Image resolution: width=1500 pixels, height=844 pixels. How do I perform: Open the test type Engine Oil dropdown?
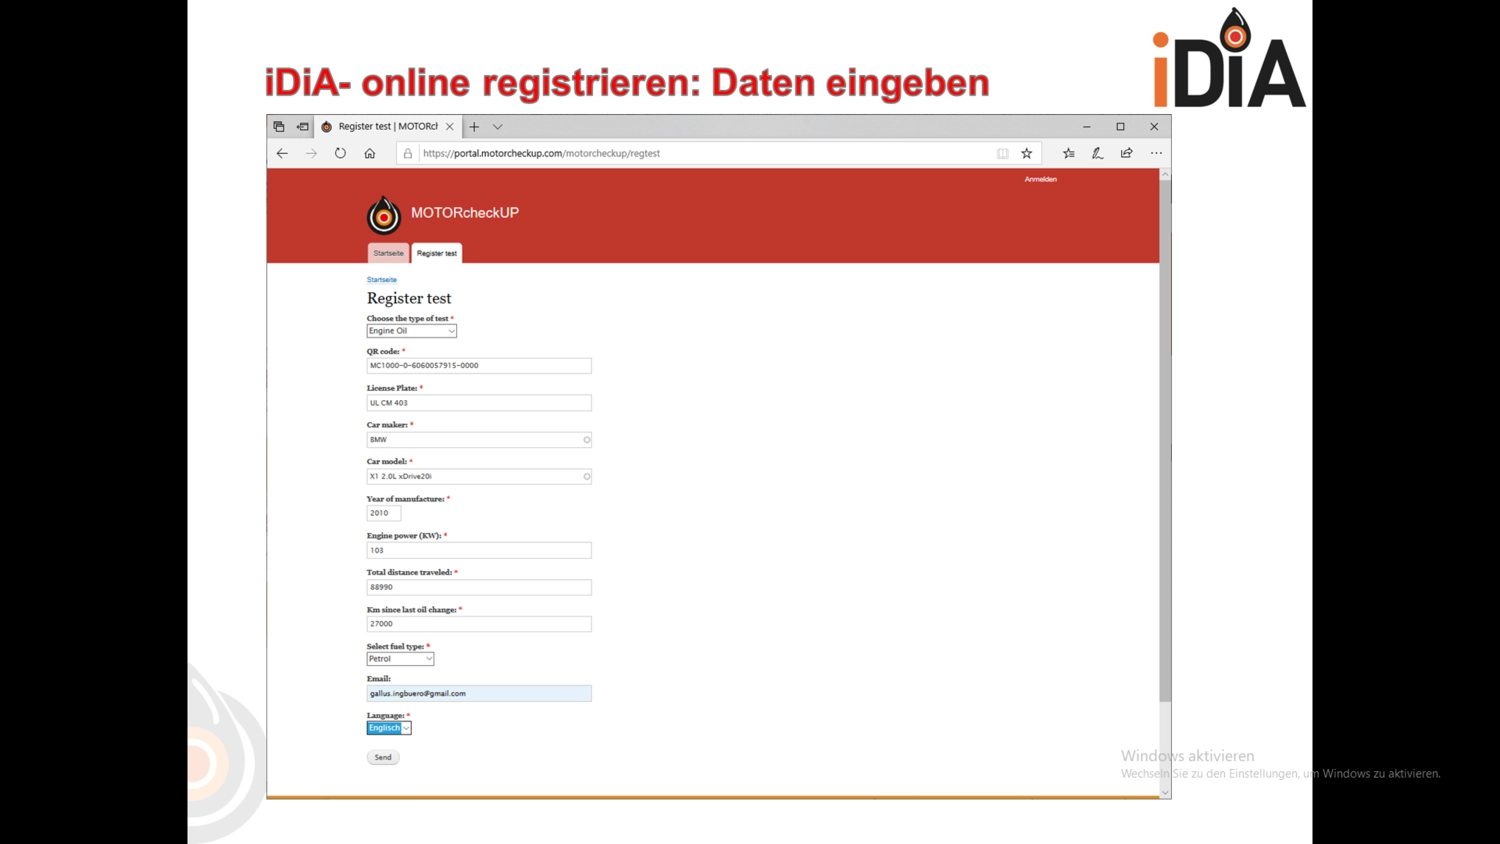(x=411, y=331)
